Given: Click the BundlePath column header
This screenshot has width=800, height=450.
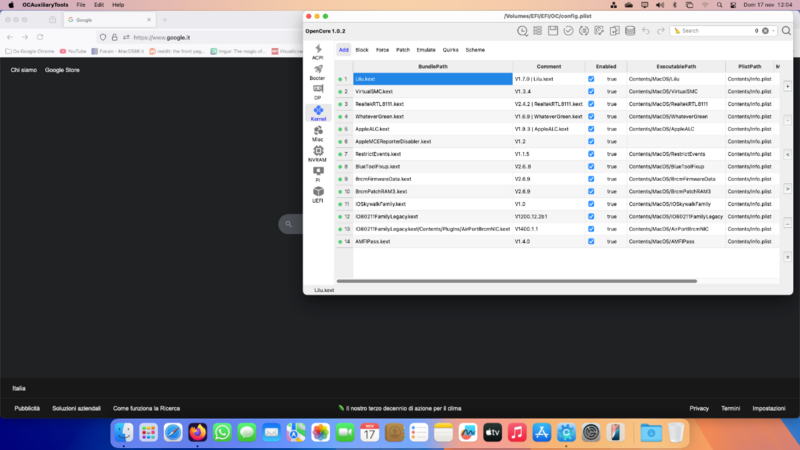Looking at the screenshot, I should (x=433, y=66).
